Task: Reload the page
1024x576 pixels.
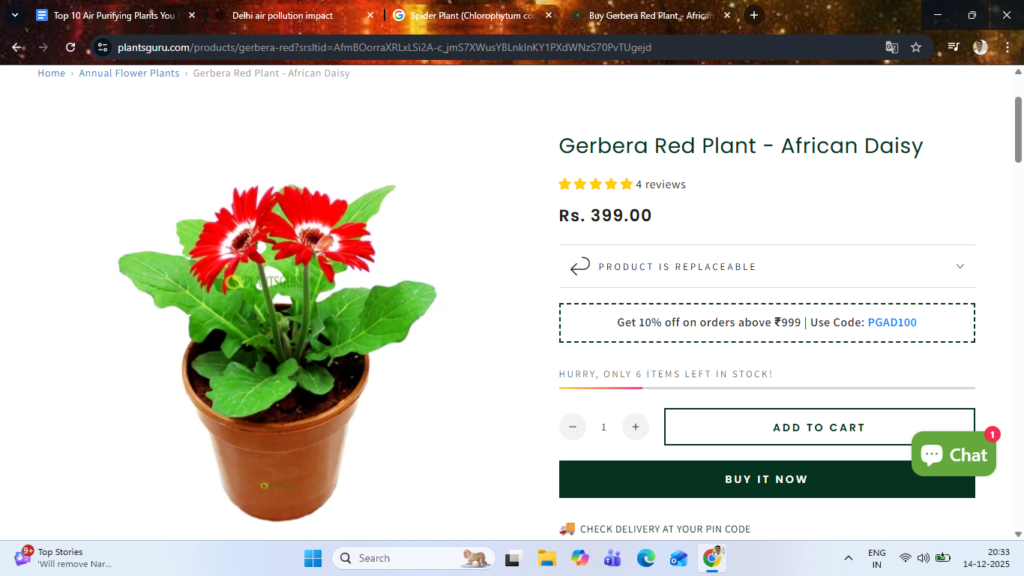Action: [71, 47]
